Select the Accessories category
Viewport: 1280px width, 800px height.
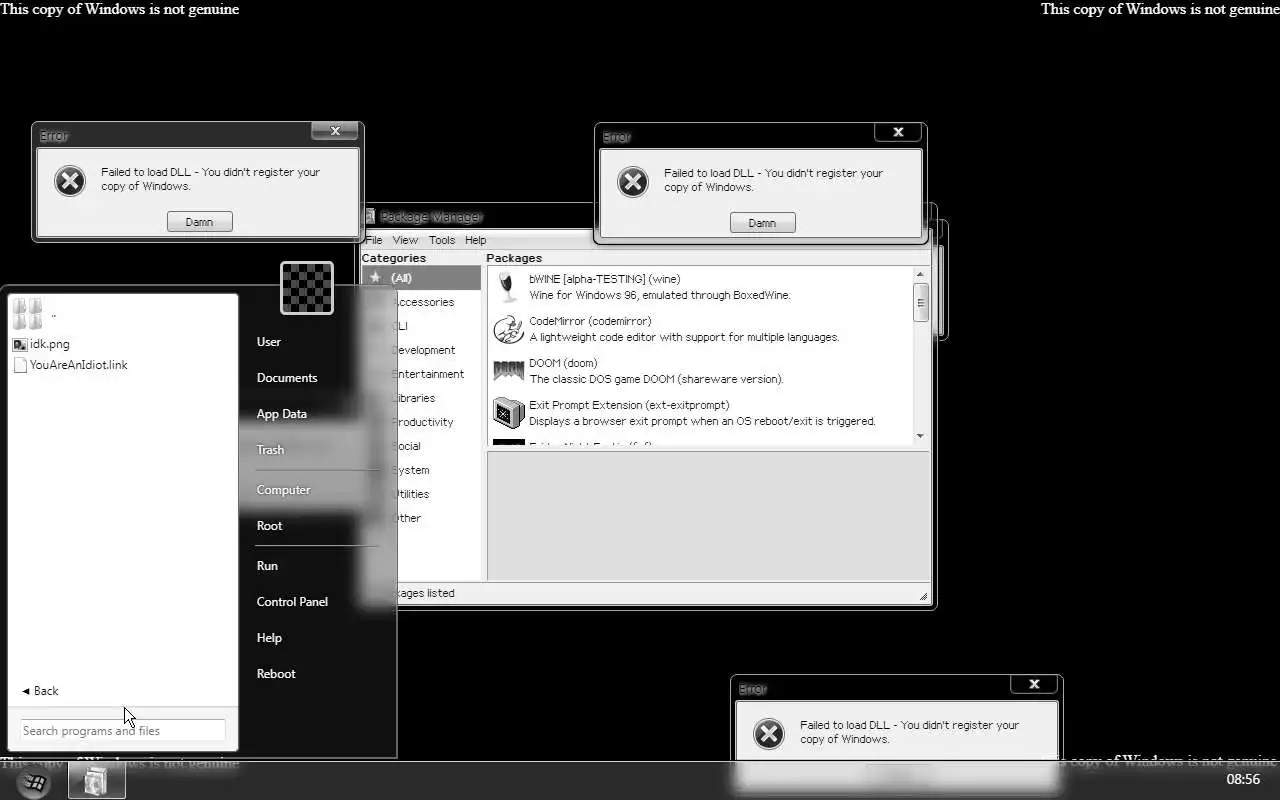point(421,302)
